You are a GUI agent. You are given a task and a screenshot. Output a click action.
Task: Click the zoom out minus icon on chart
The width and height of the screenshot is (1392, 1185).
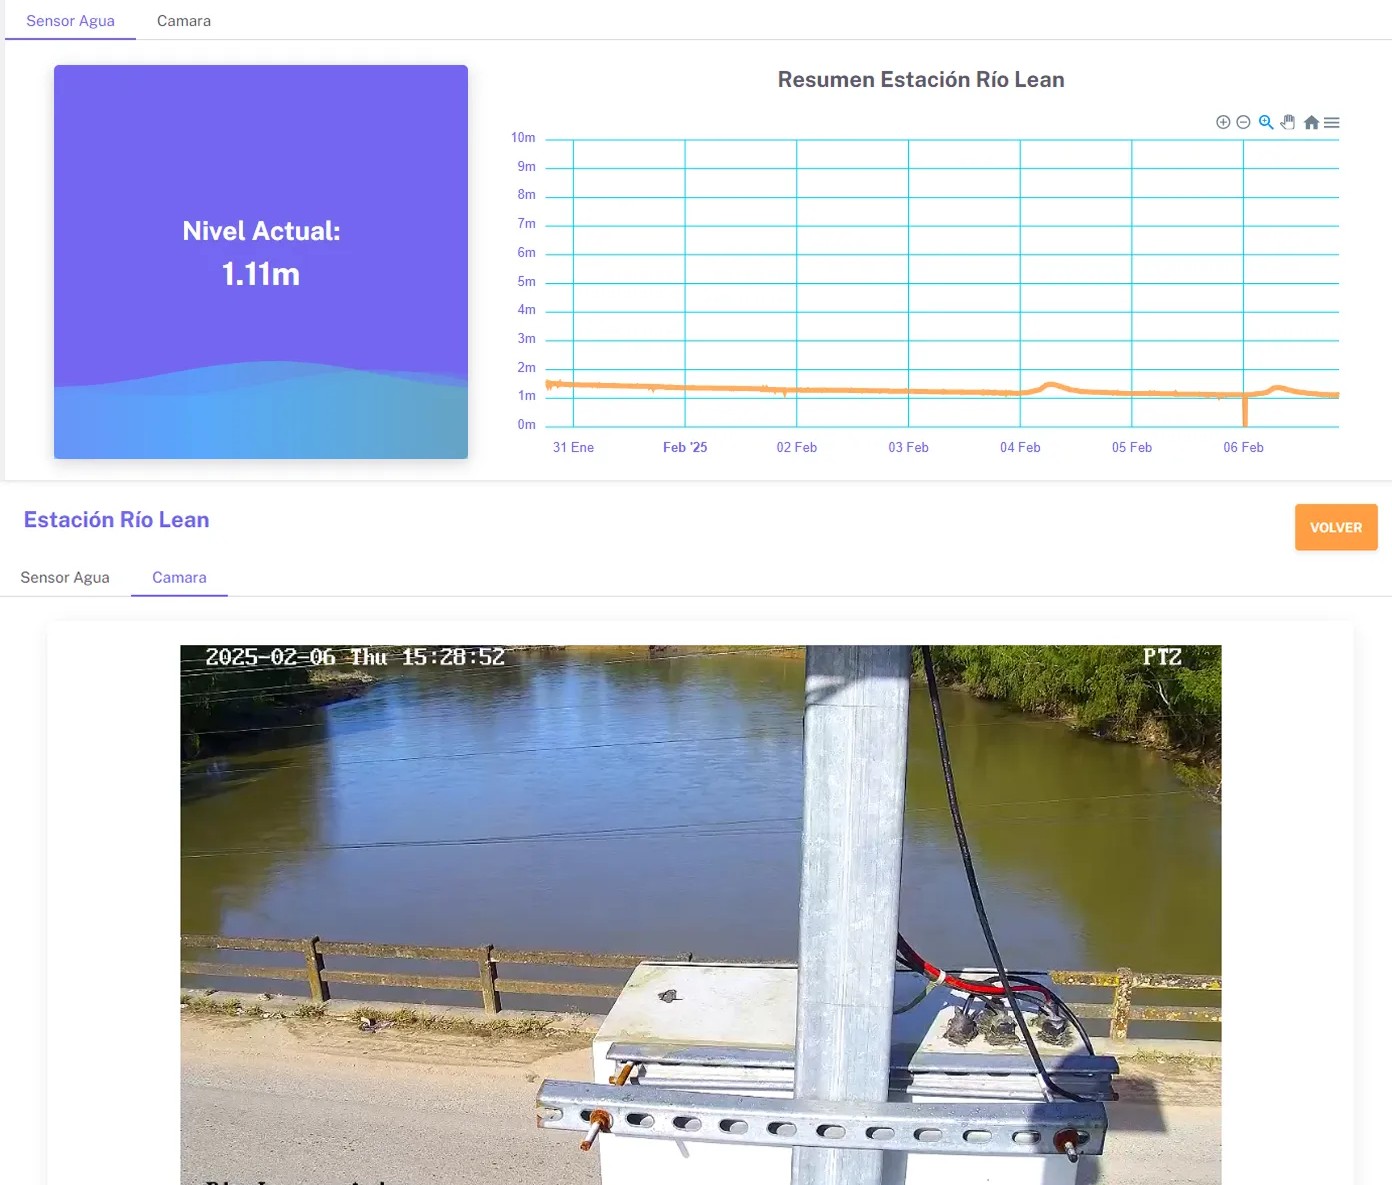(1243, 122)
